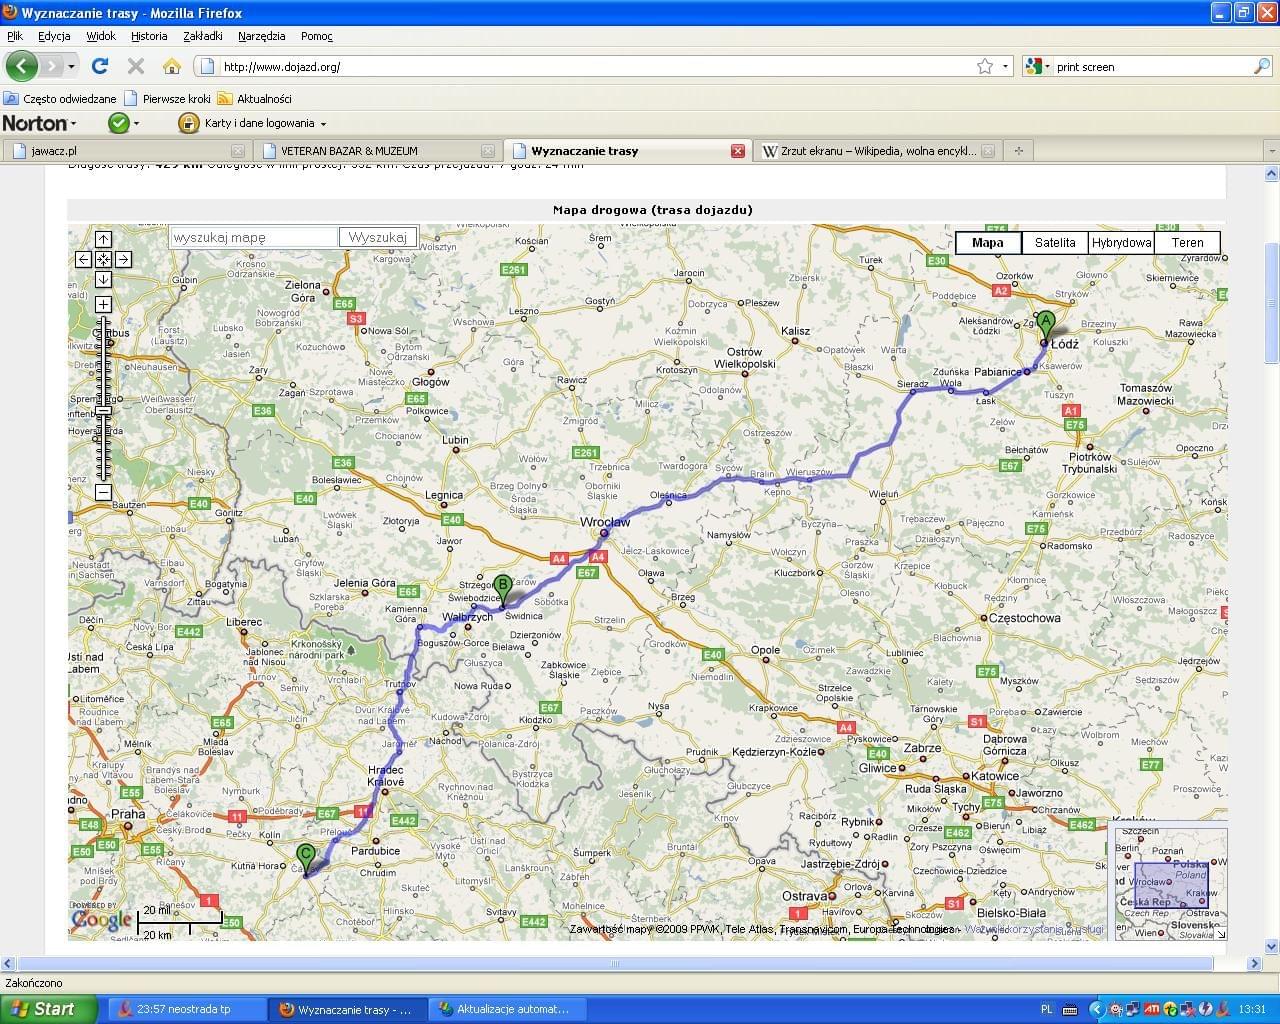
Task: Zoom in with the map plus button
Action: pyautogui.click(x=103, y=304)
